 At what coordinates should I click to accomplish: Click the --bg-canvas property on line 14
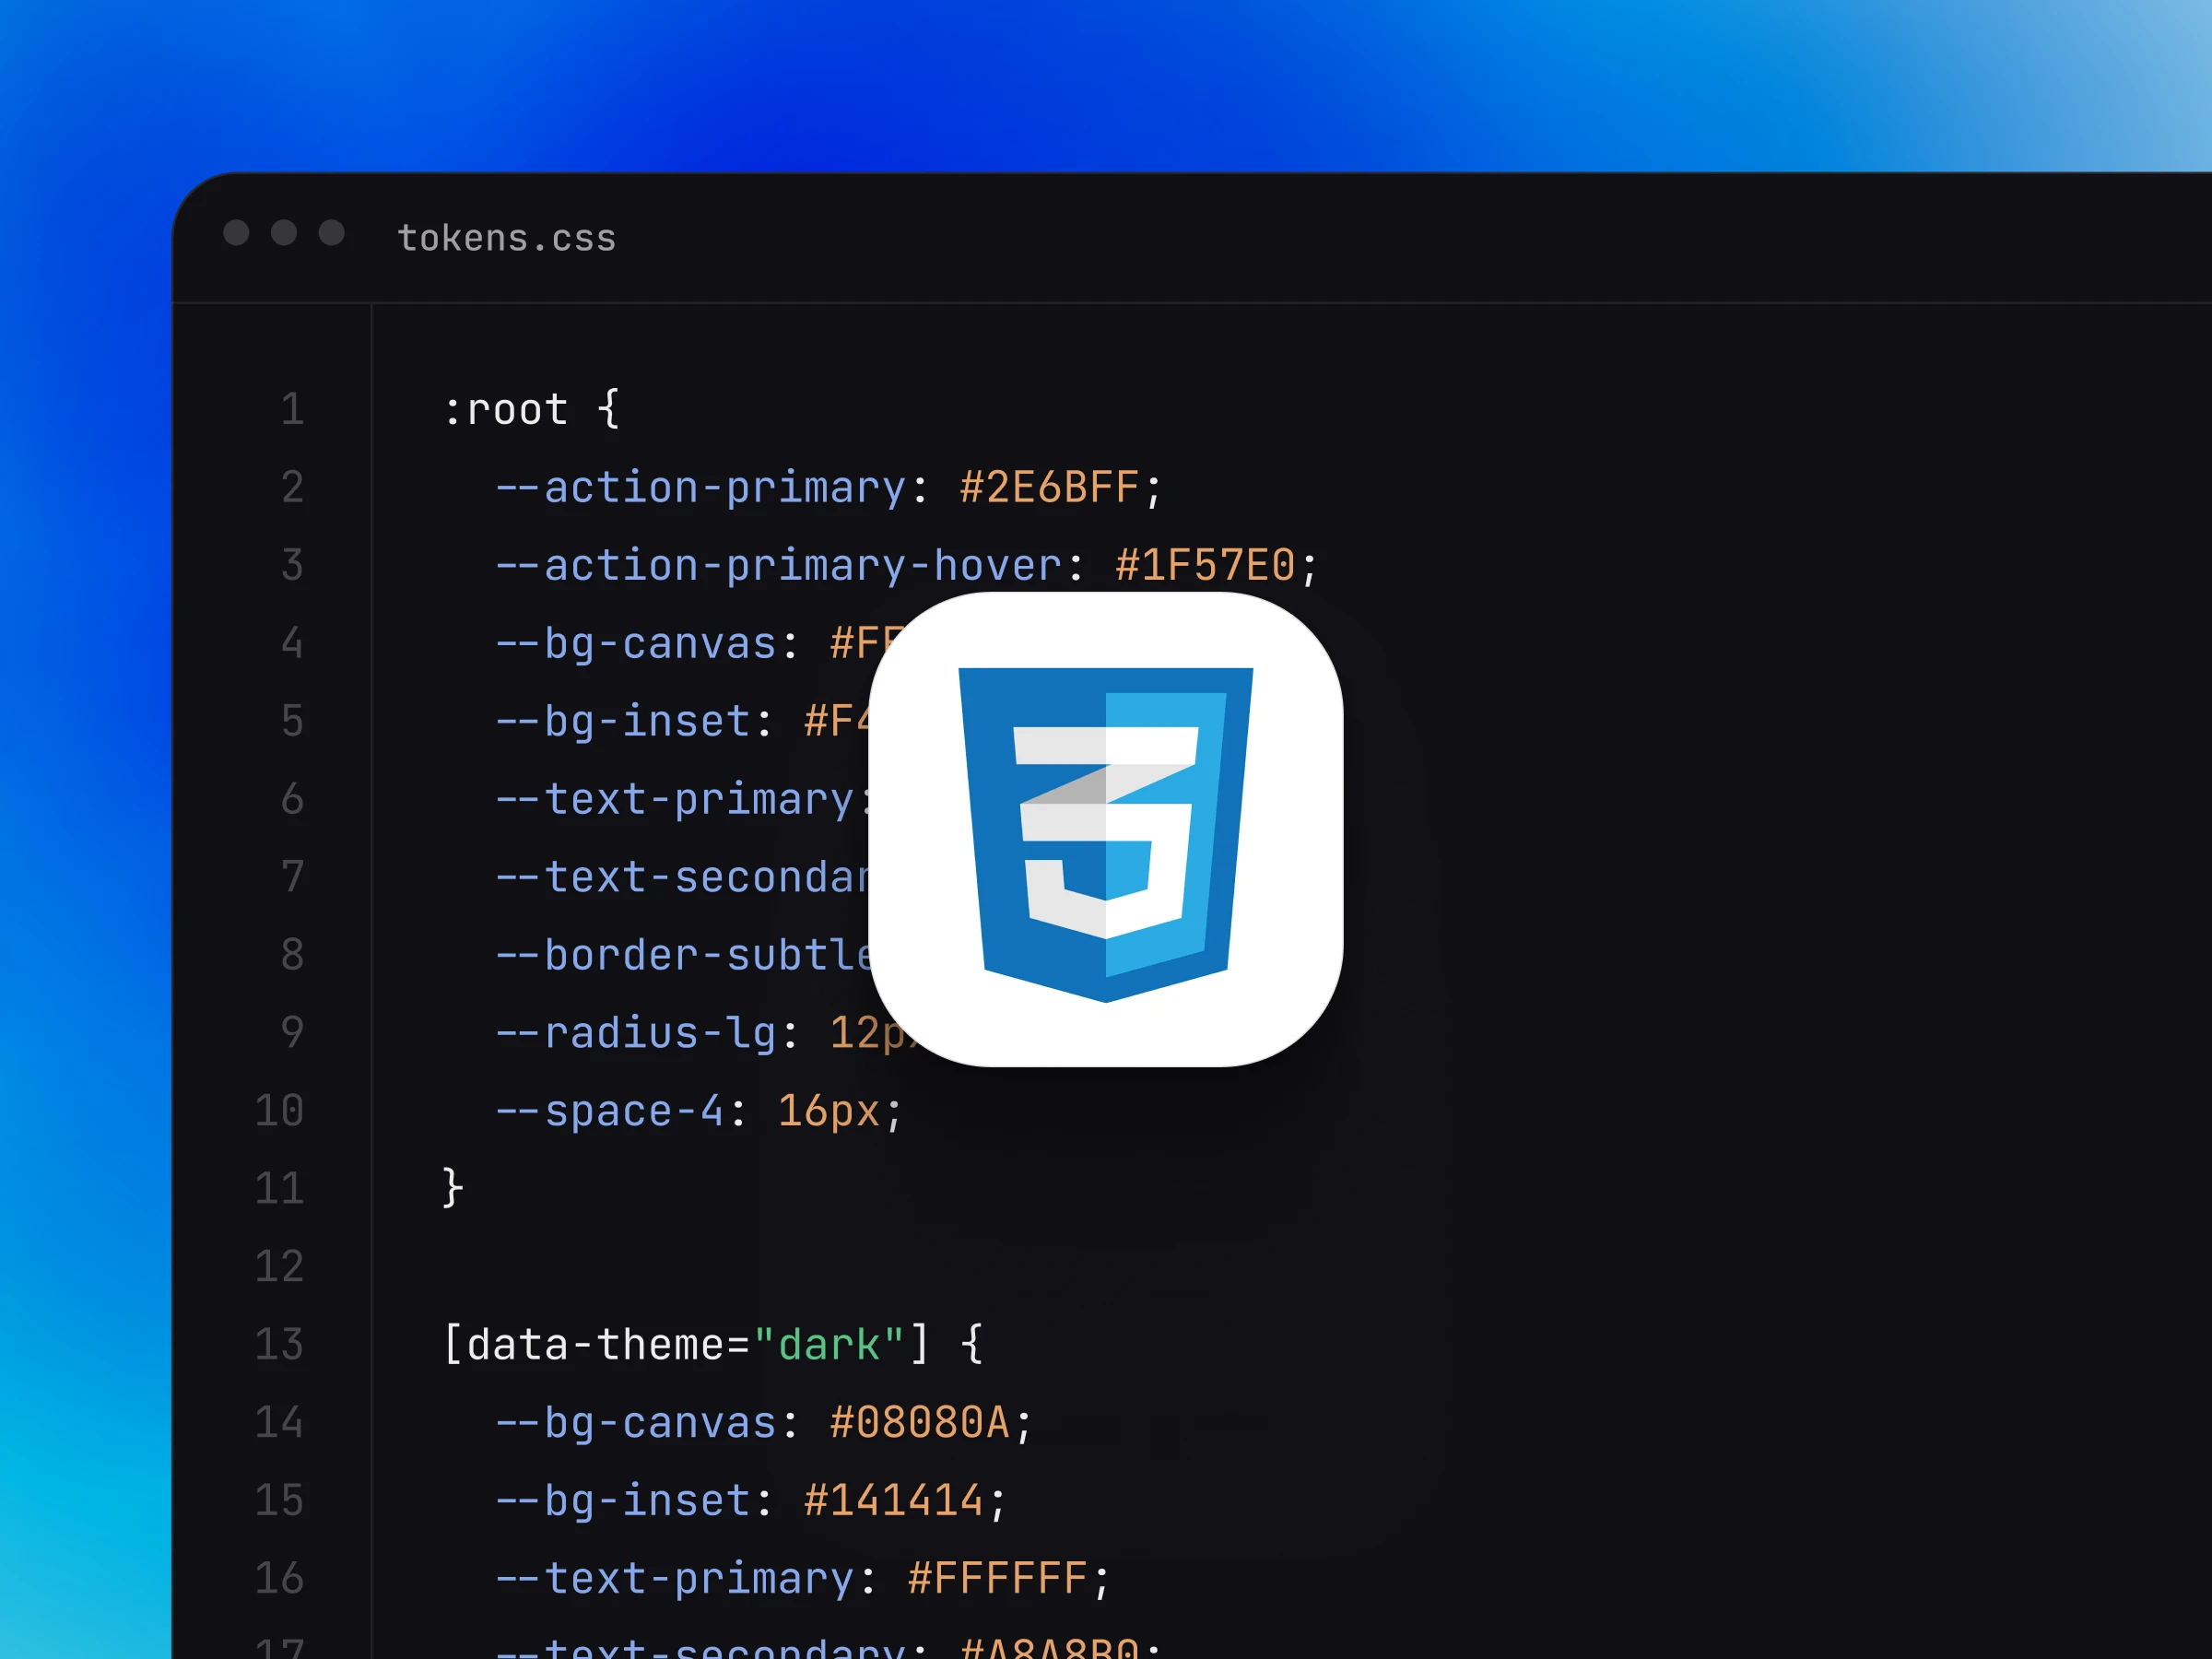(x=636, y=1423)
